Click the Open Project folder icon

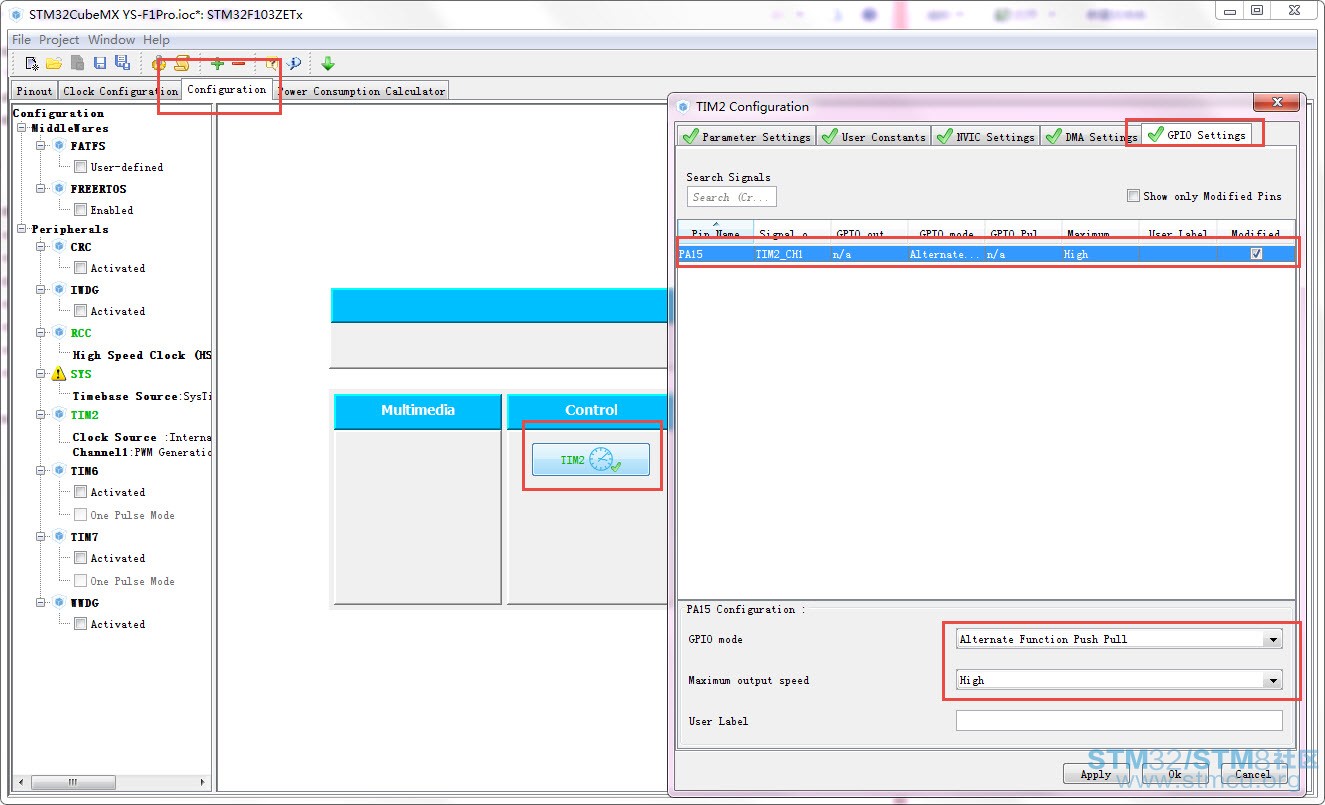(x=54, y=63)
